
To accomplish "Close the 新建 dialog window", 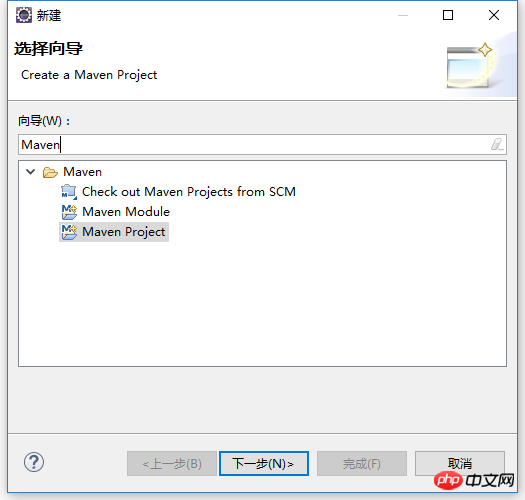I will (x=494, y=15).
